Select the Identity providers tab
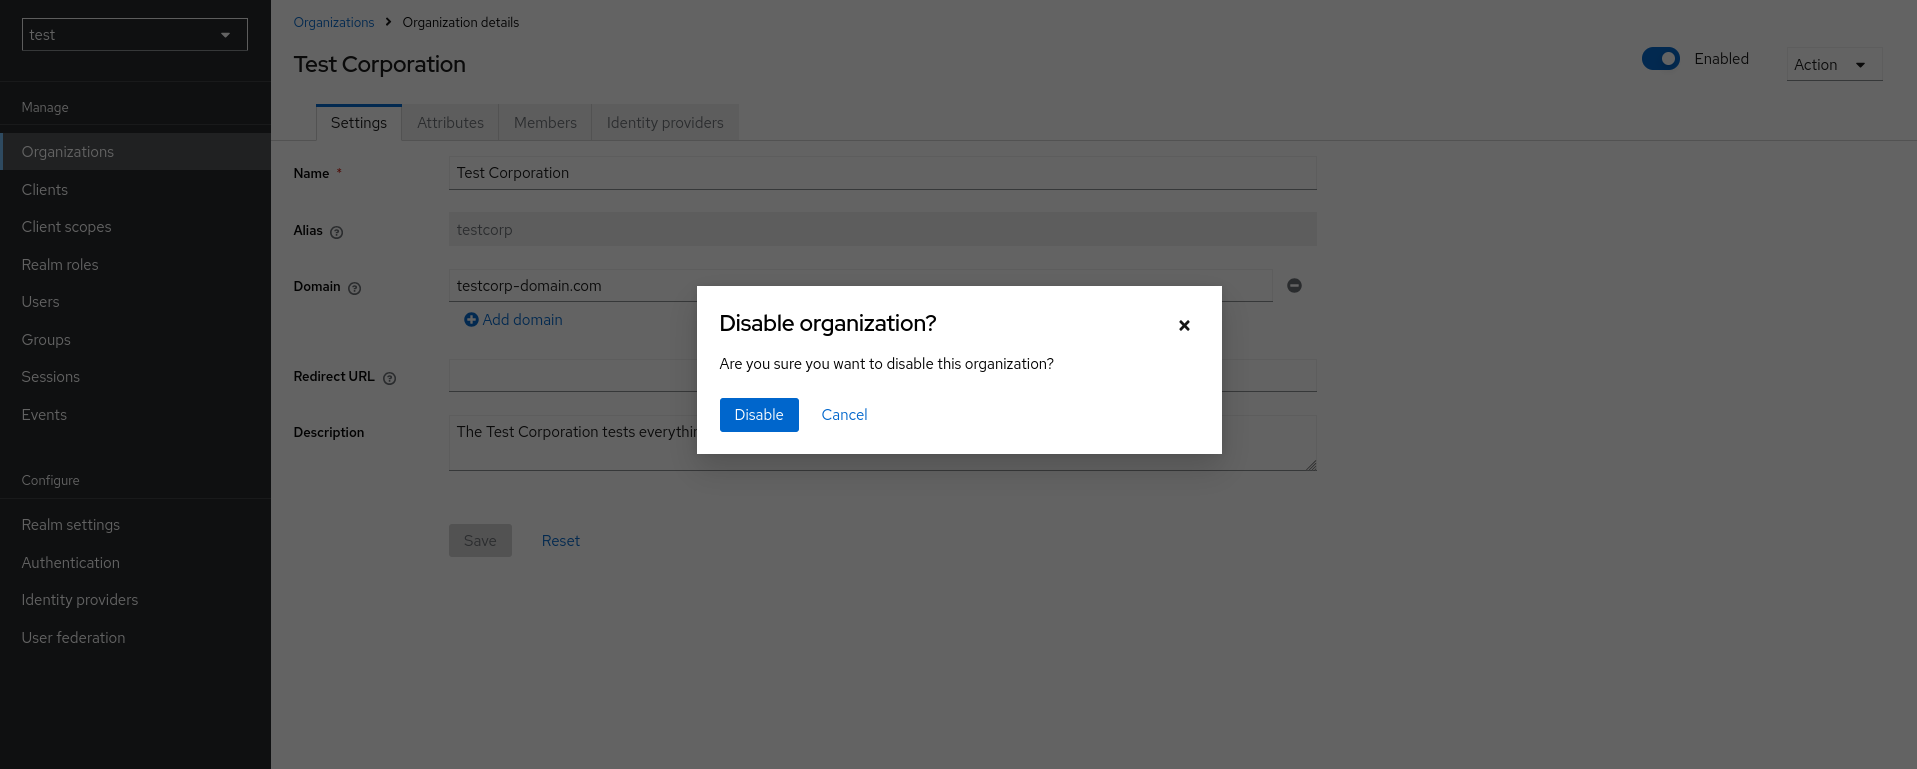 [664, 123]
